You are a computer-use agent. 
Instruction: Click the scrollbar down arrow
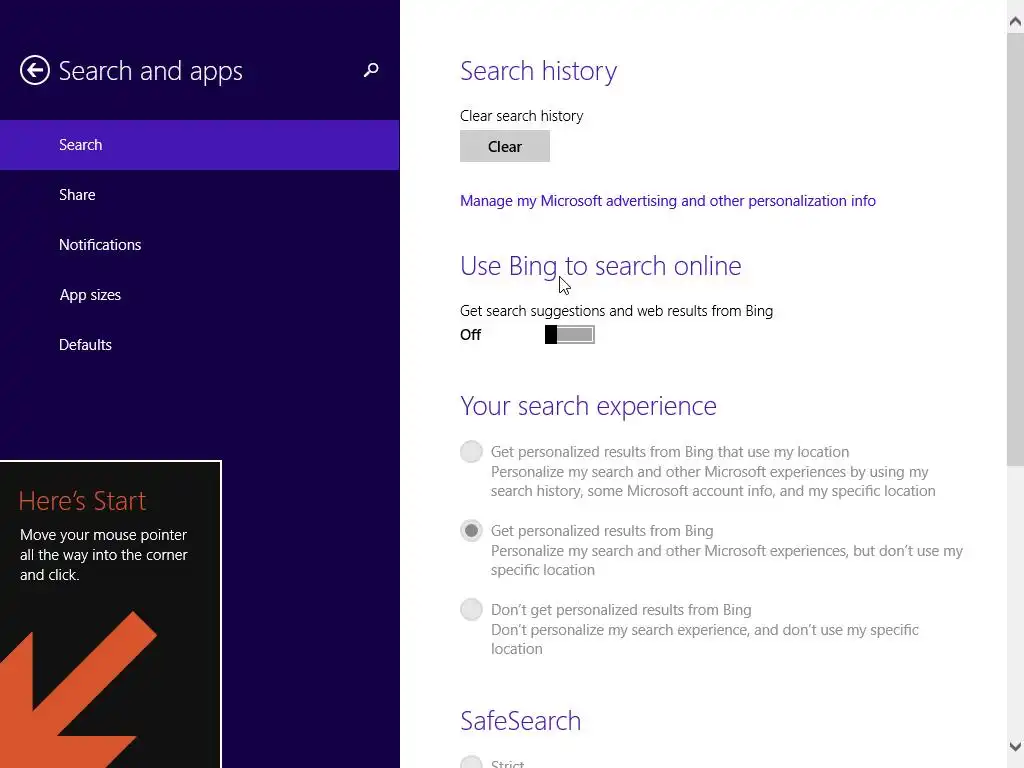[1015, 746]
